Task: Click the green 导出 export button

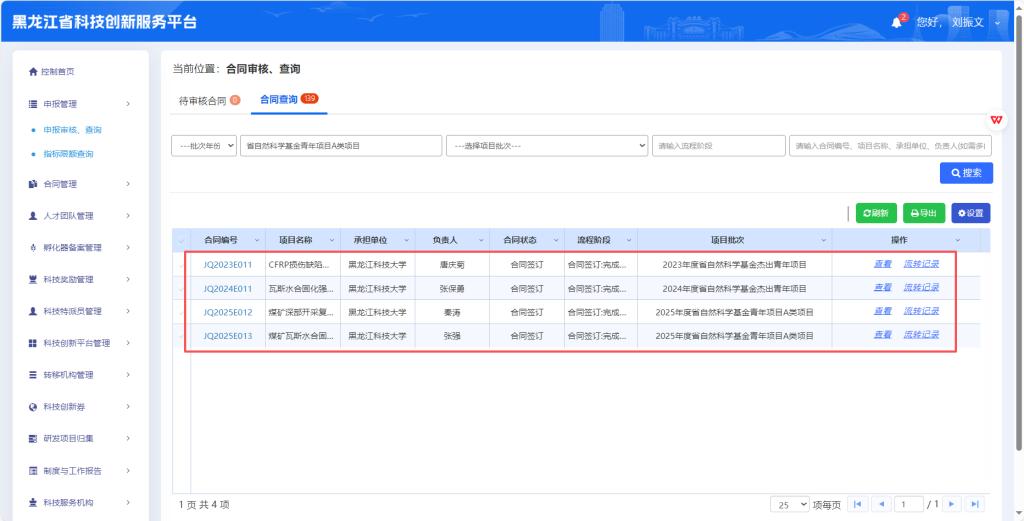Action: (923, 213)
